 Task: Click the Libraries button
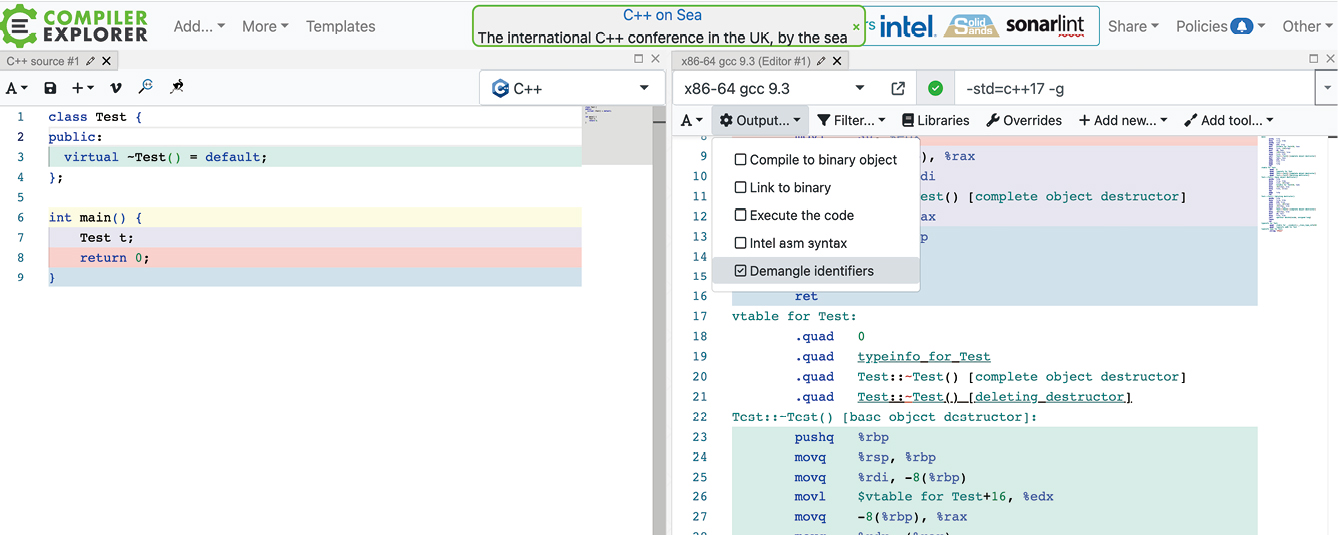[935, 120]
